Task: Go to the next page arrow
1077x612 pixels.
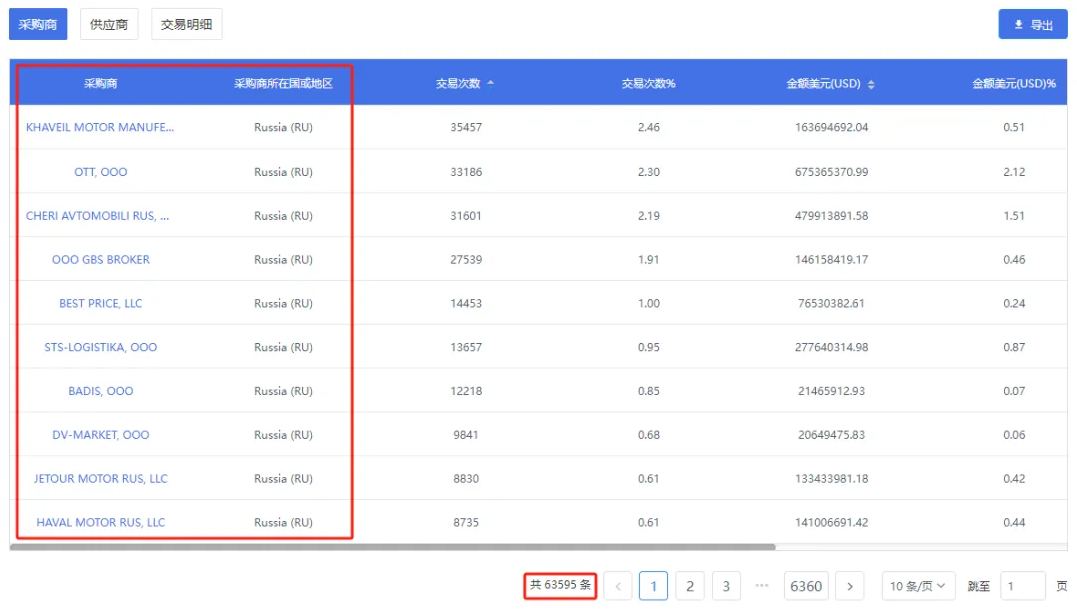Action: (850, 586)
